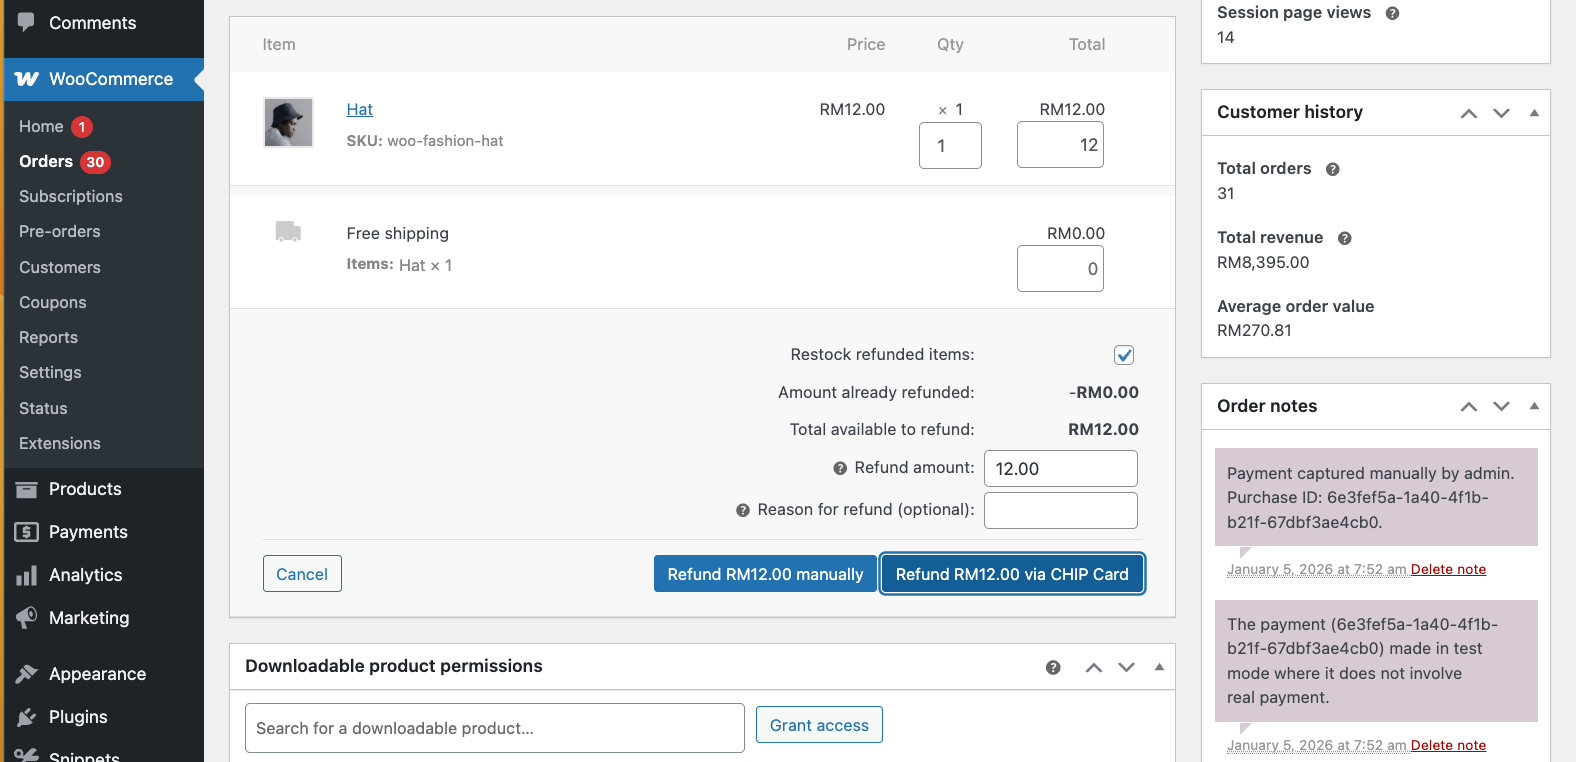Move Downloadable product permissions panel down

[1126, 667]
